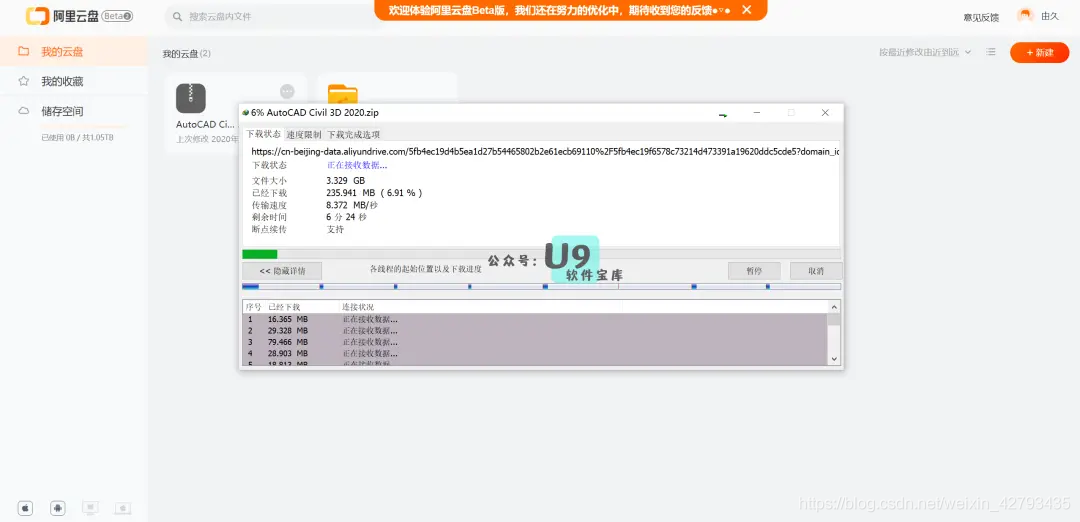This screenshot has width=1080, height=522.
Task: Focus the 搜索云盘内文件 search field
Action: [x=272, y=16]
